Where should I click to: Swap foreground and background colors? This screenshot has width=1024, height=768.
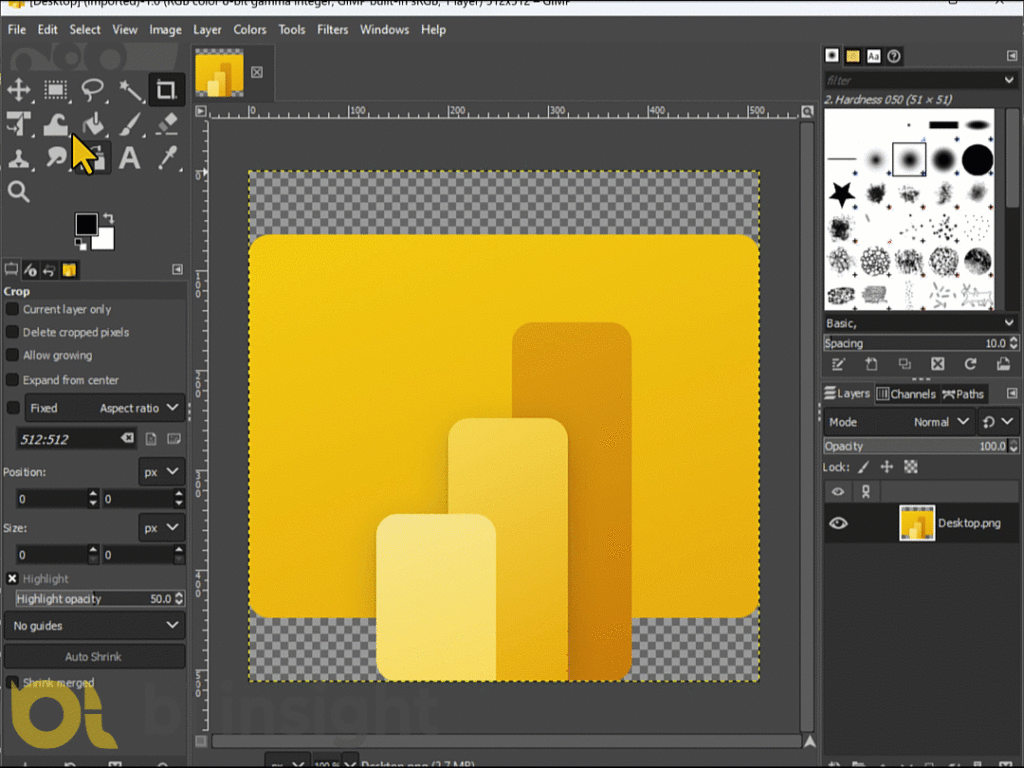tap(108, 218)
